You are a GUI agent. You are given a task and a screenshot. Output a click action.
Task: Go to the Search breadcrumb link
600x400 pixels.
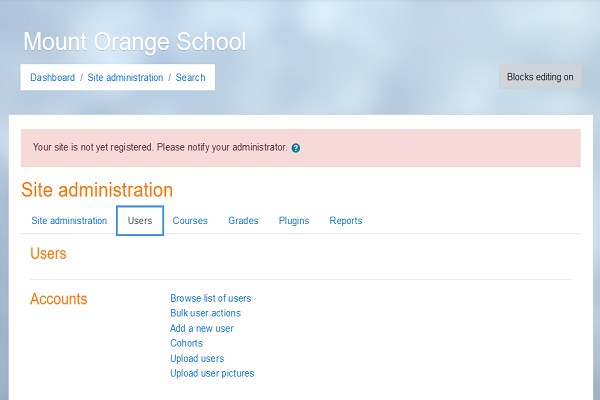(190, 78)
